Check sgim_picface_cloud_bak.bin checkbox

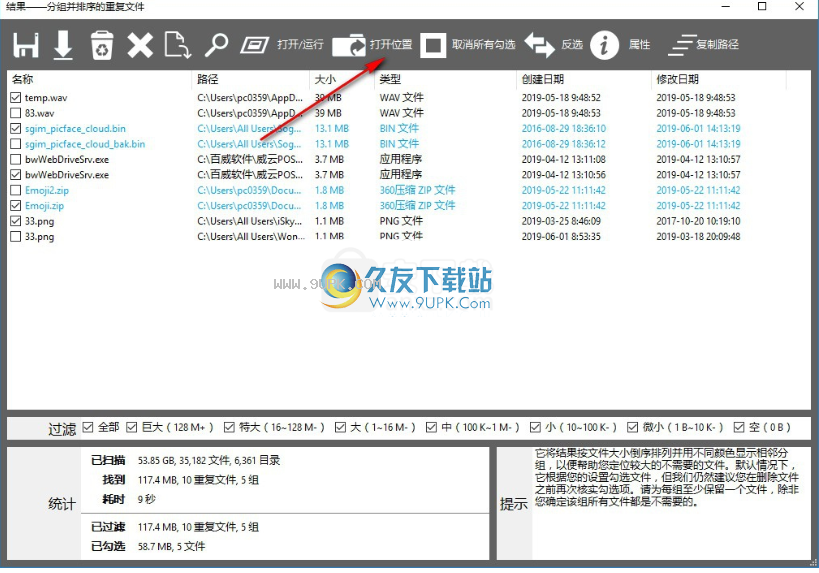[16, 144]
